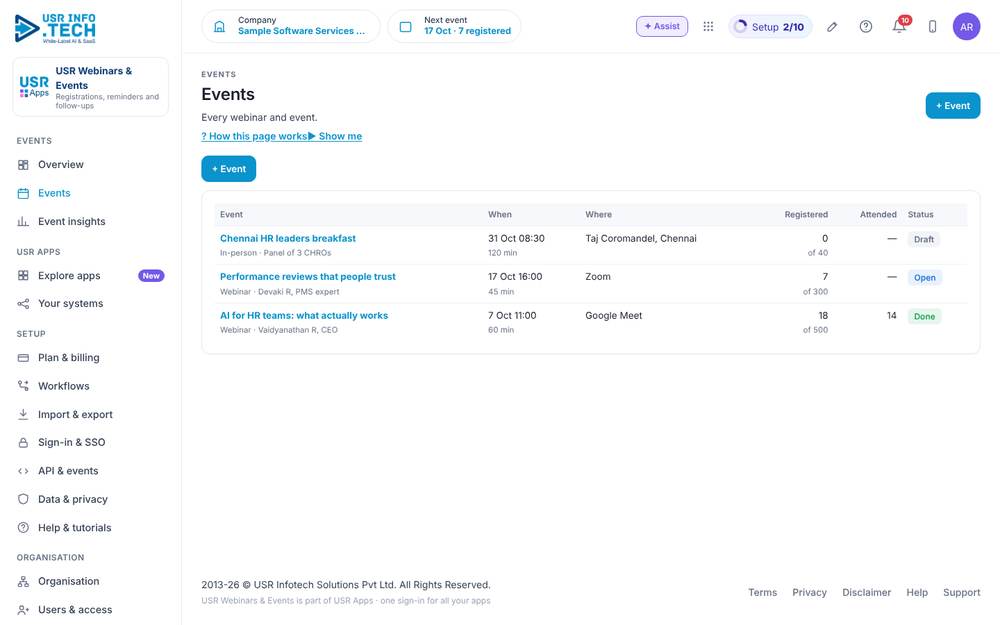Click the Import & export download icon
The height and width of the screenshot is (625, 1000).
coord(23,415)
